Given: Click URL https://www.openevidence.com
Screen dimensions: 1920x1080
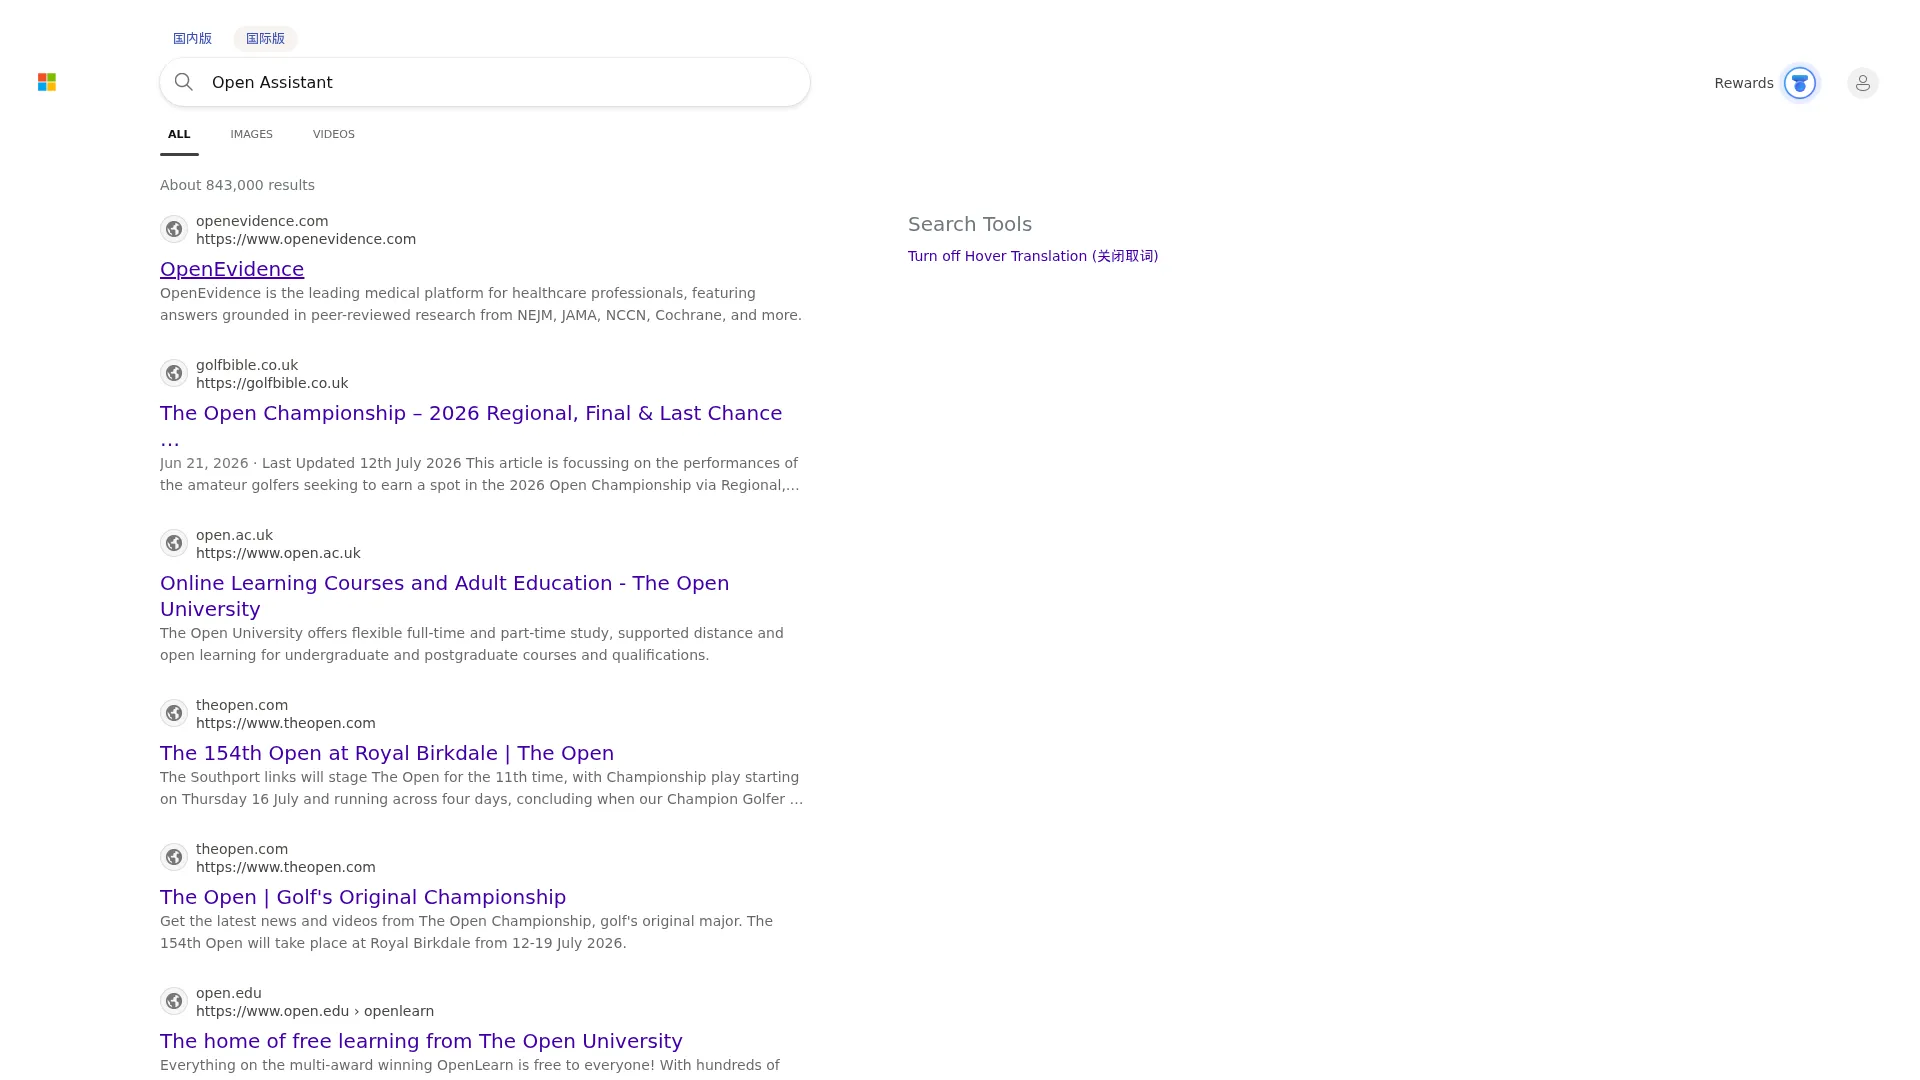Looking at the screenshot, I should coord(306,239).
